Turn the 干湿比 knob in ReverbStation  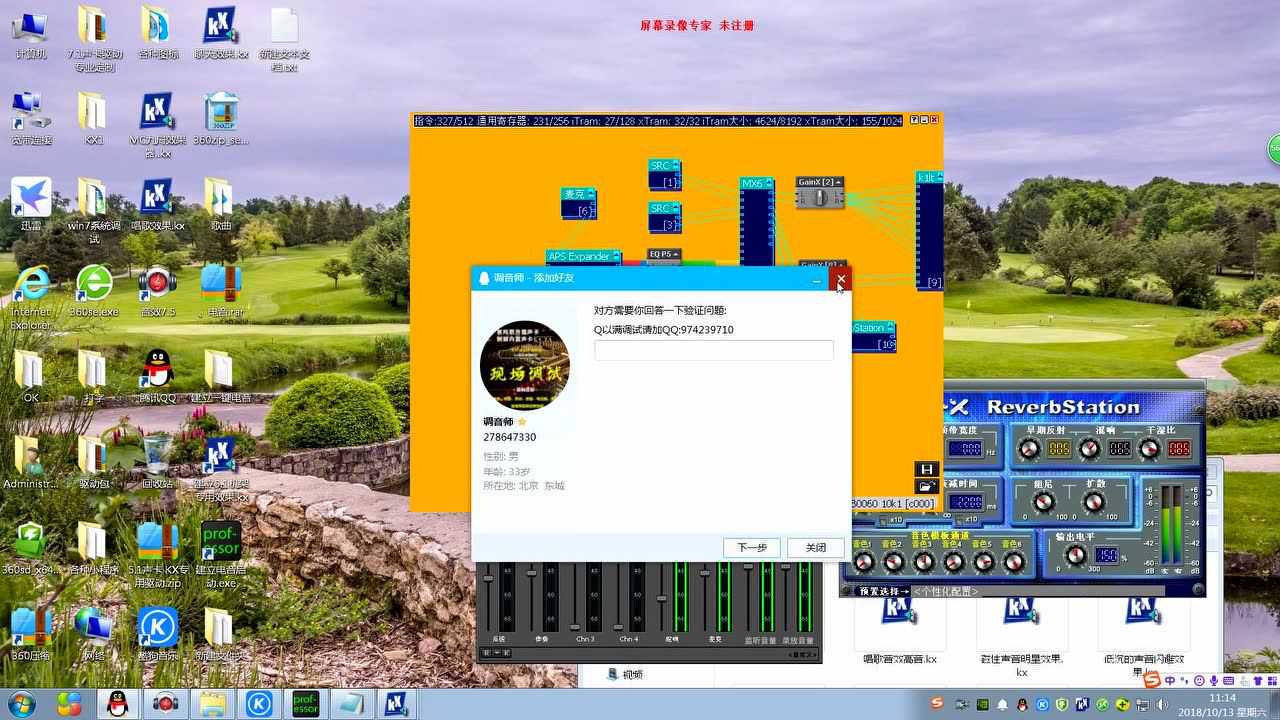click(1151, 449)
